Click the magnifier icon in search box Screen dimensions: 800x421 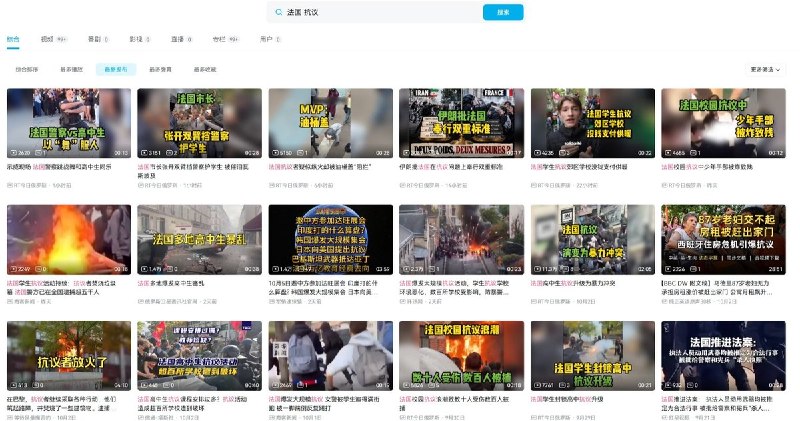279,12
